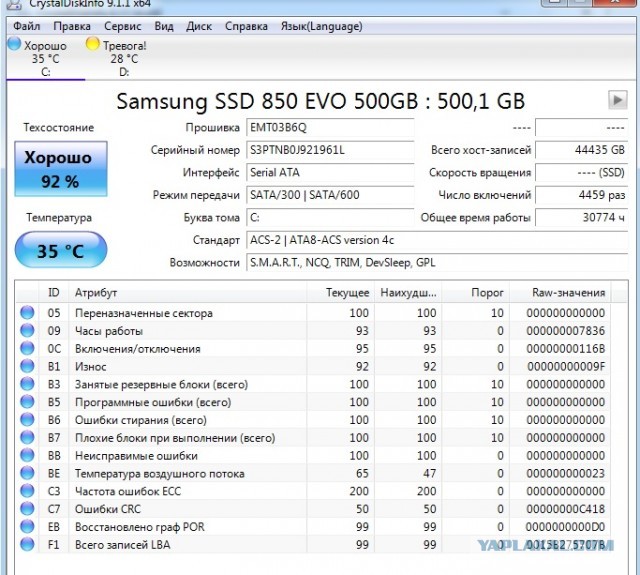Click status orb for attribute F1
Viewport: 640px width, 575px height.
tap(27, 544)
